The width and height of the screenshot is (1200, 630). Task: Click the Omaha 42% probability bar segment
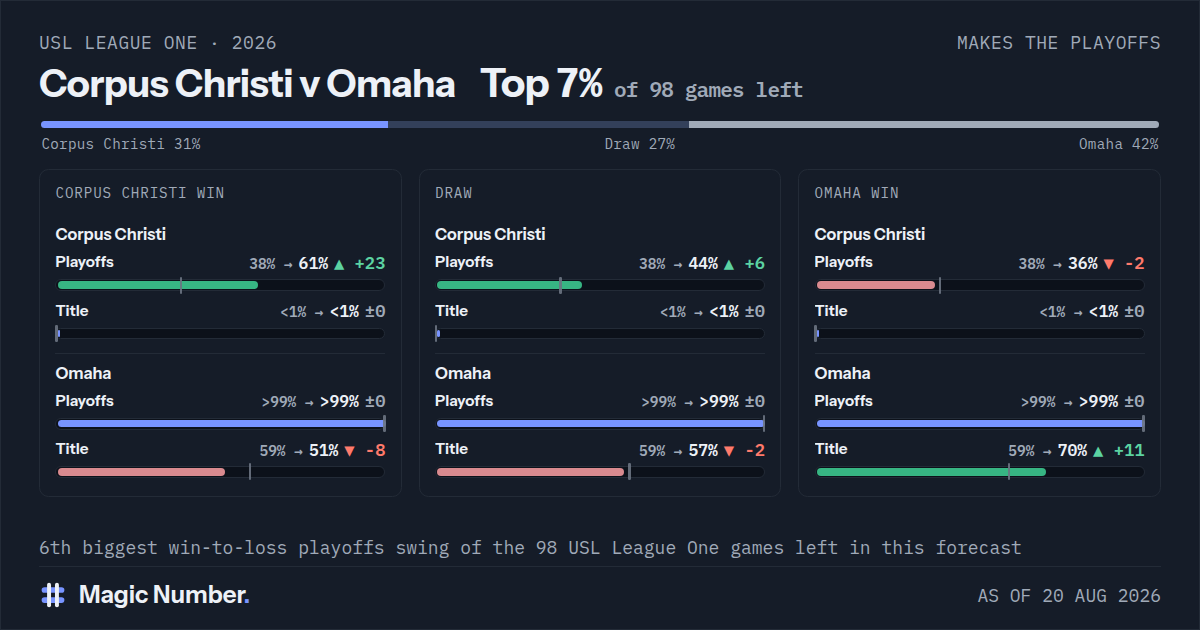point(924,125)
